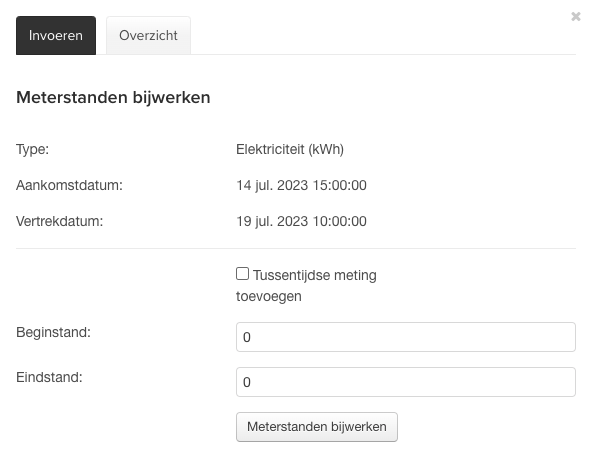The width and height of the screenshot is (590, 456).
Task: Click the word 'toevoegen' below the checkbox
Action: 269,296
